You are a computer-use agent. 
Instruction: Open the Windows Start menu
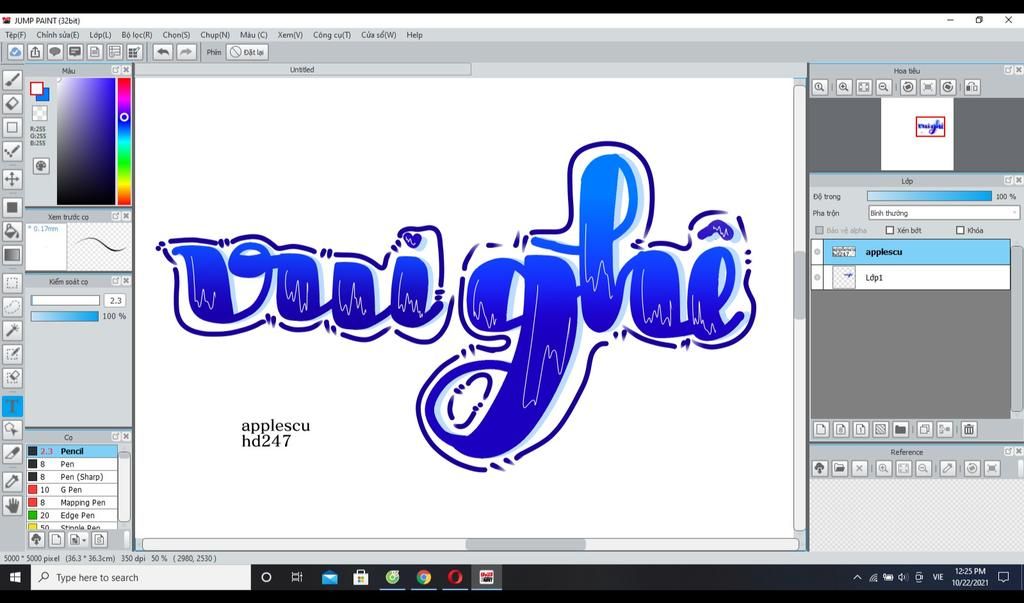click(15, 578)
